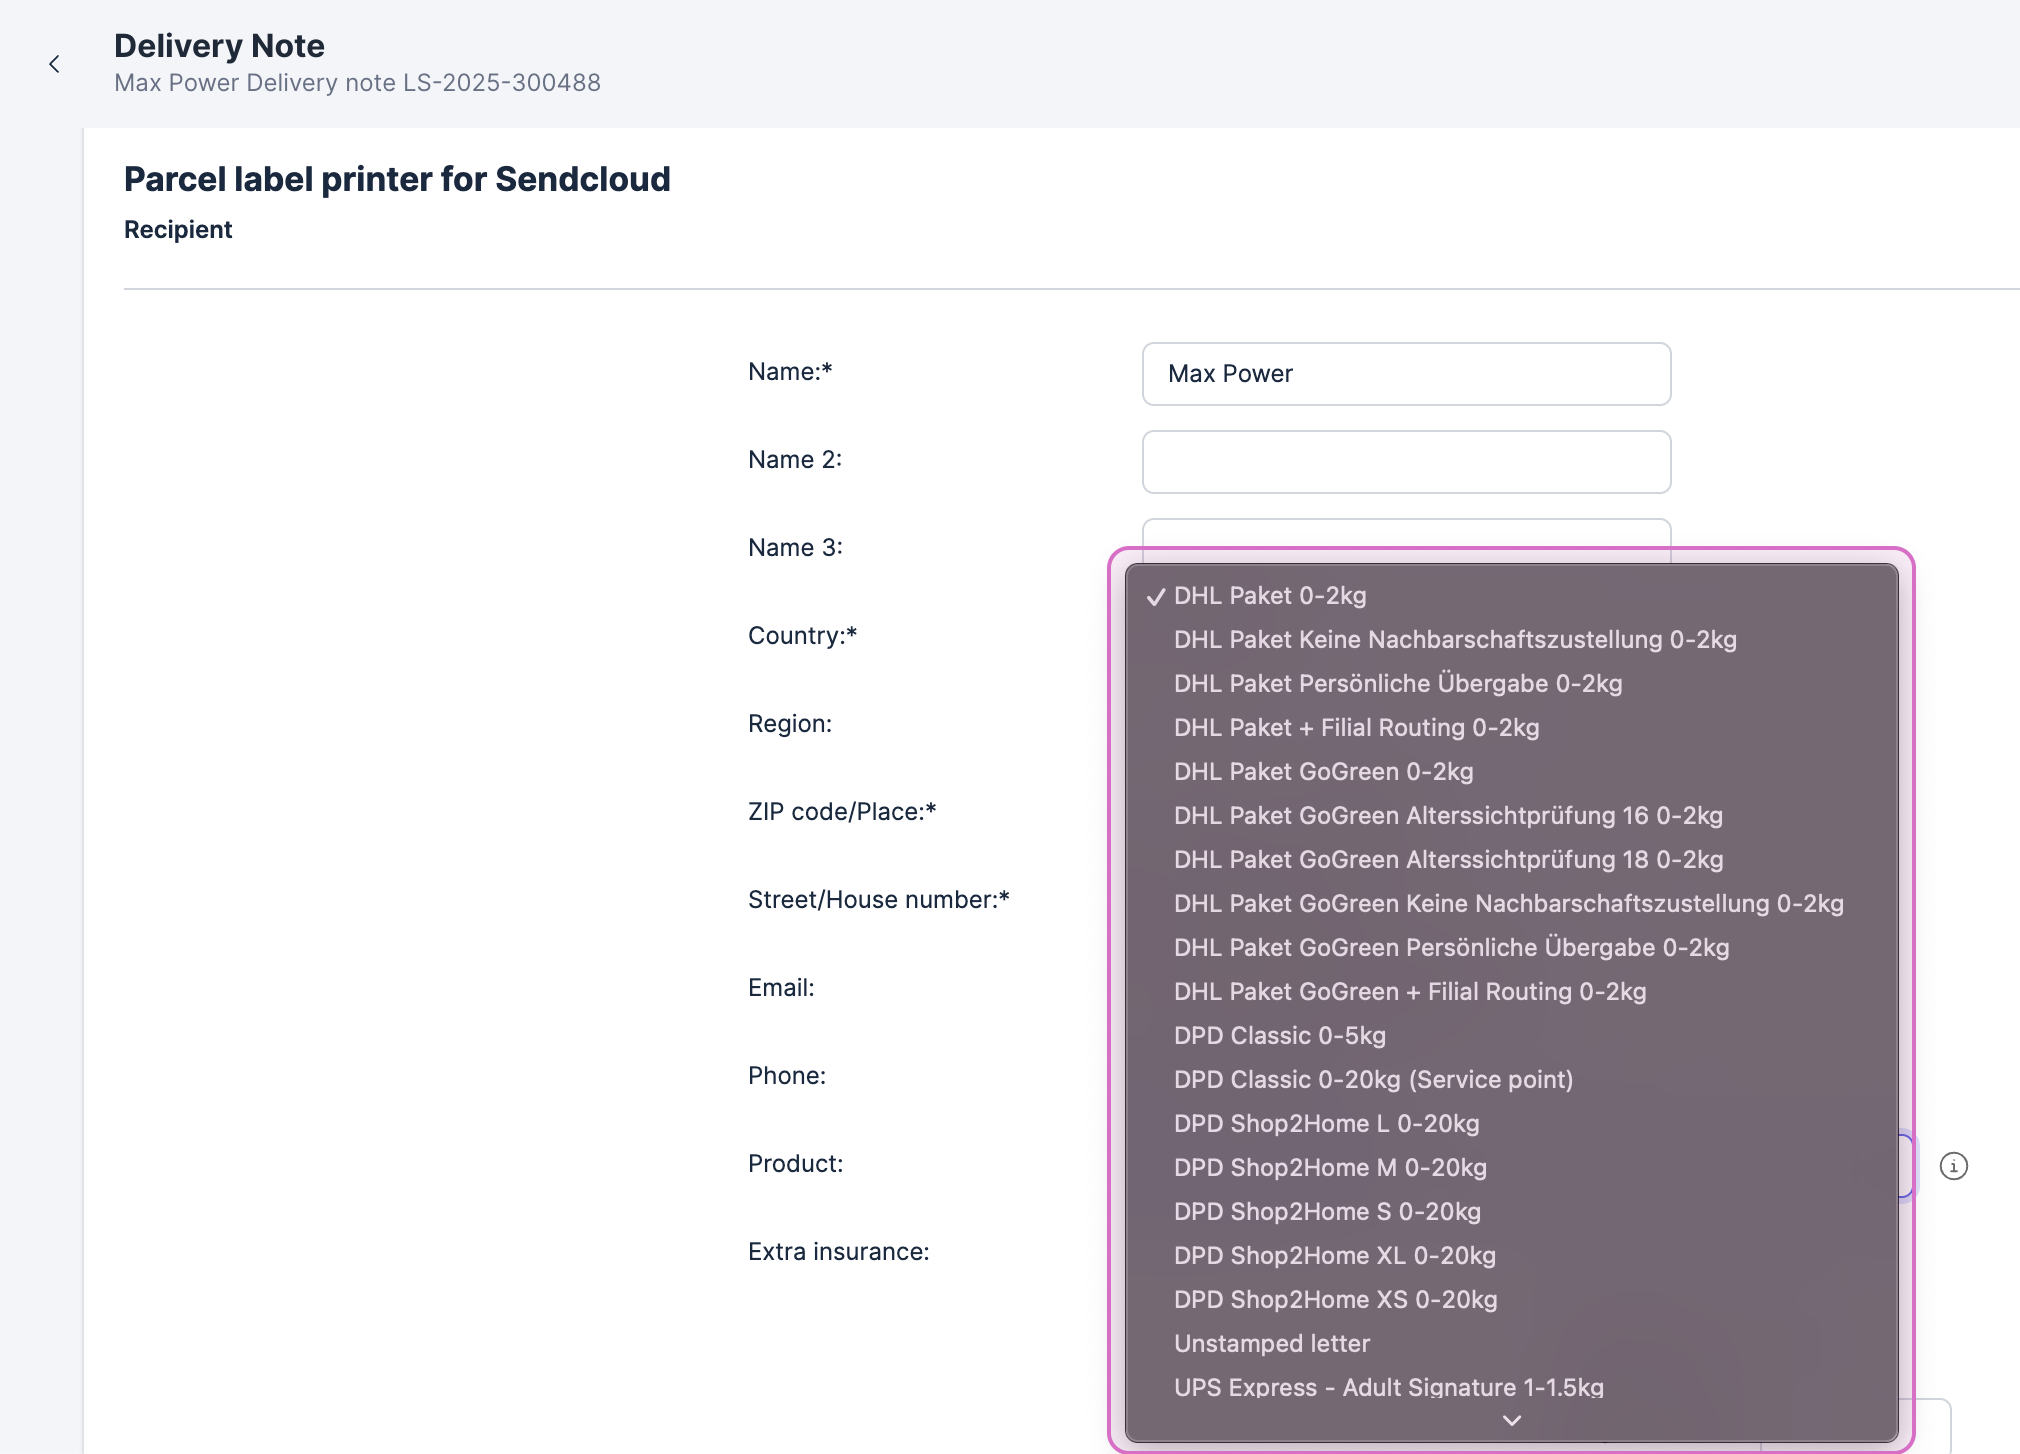Focus the Name 2 text field
The image size is (2020, 1454).
coord(1405,462)
